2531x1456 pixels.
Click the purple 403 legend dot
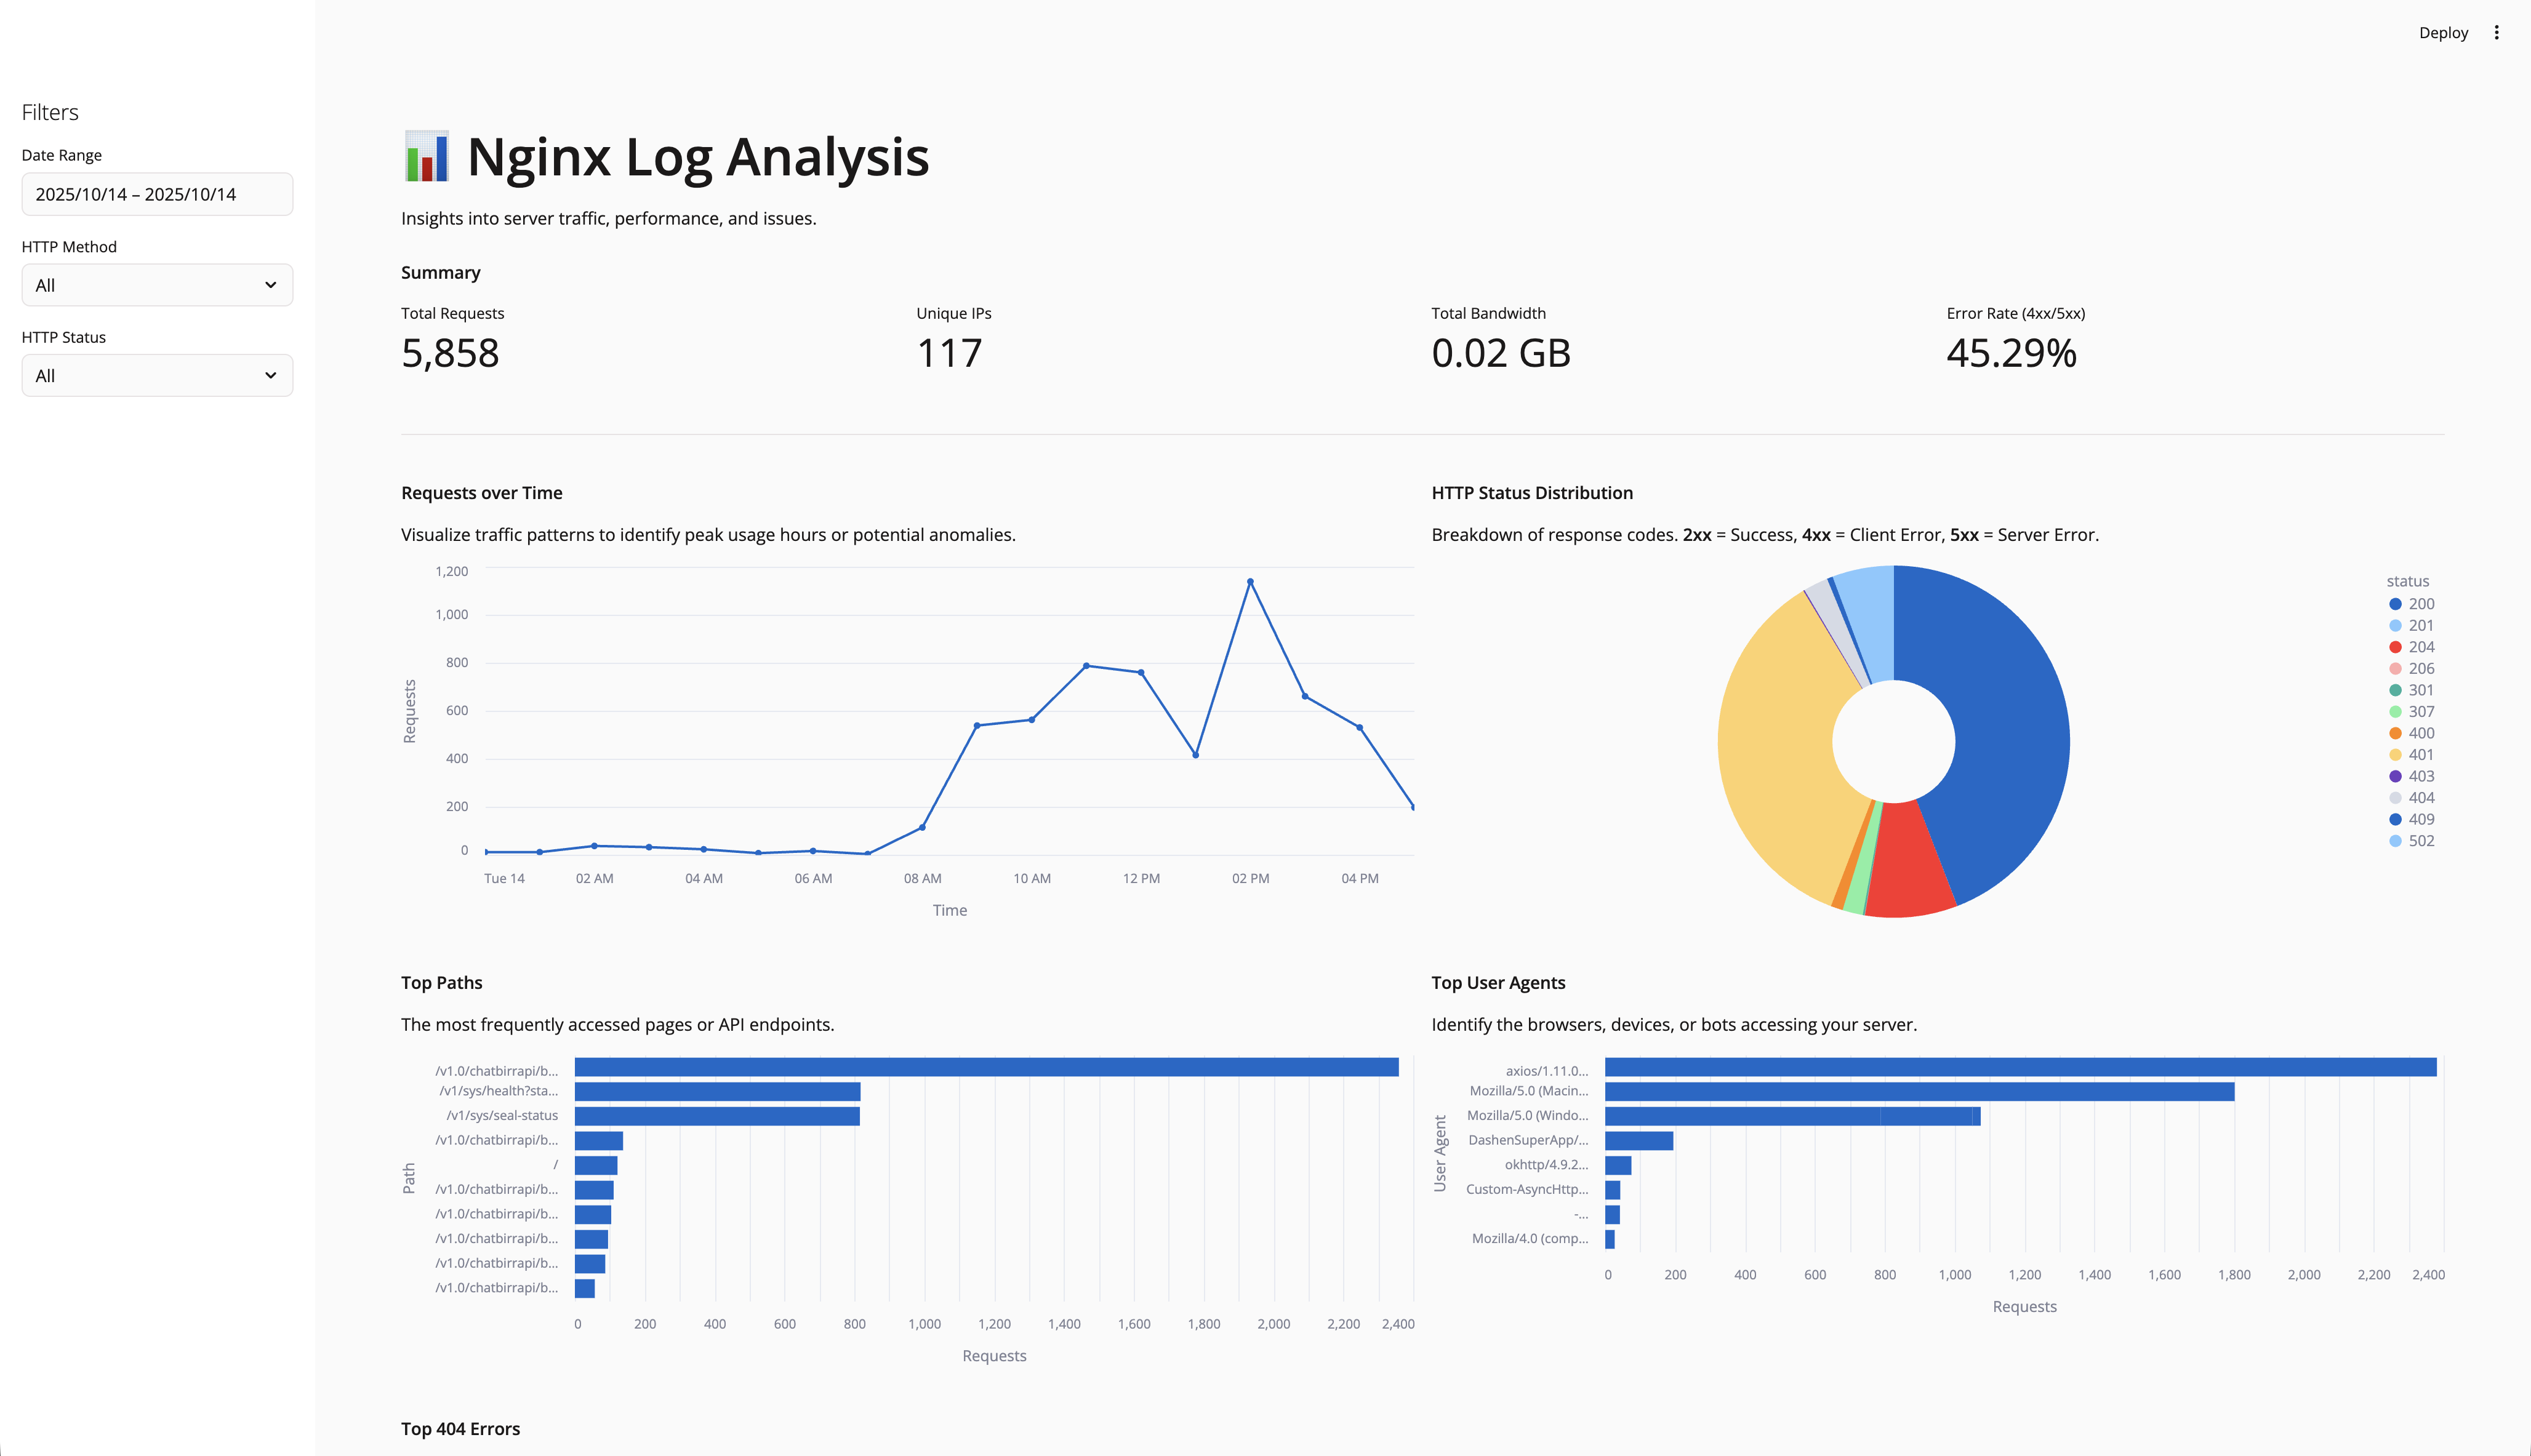tap(2395, 776)
